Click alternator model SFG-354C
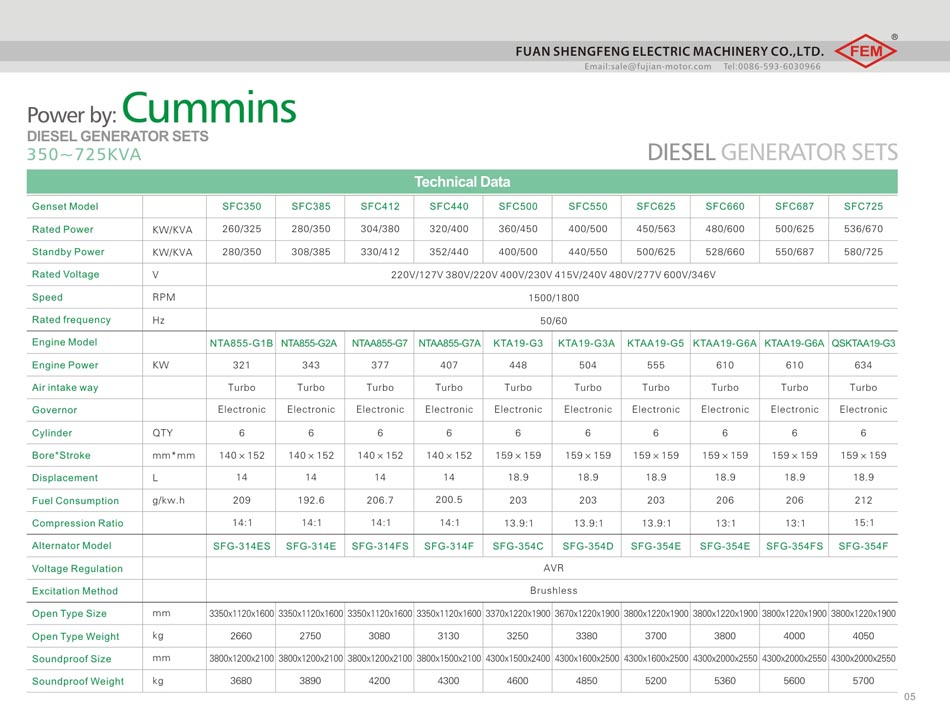Screen dimensions: 950x717 point(518,546)
